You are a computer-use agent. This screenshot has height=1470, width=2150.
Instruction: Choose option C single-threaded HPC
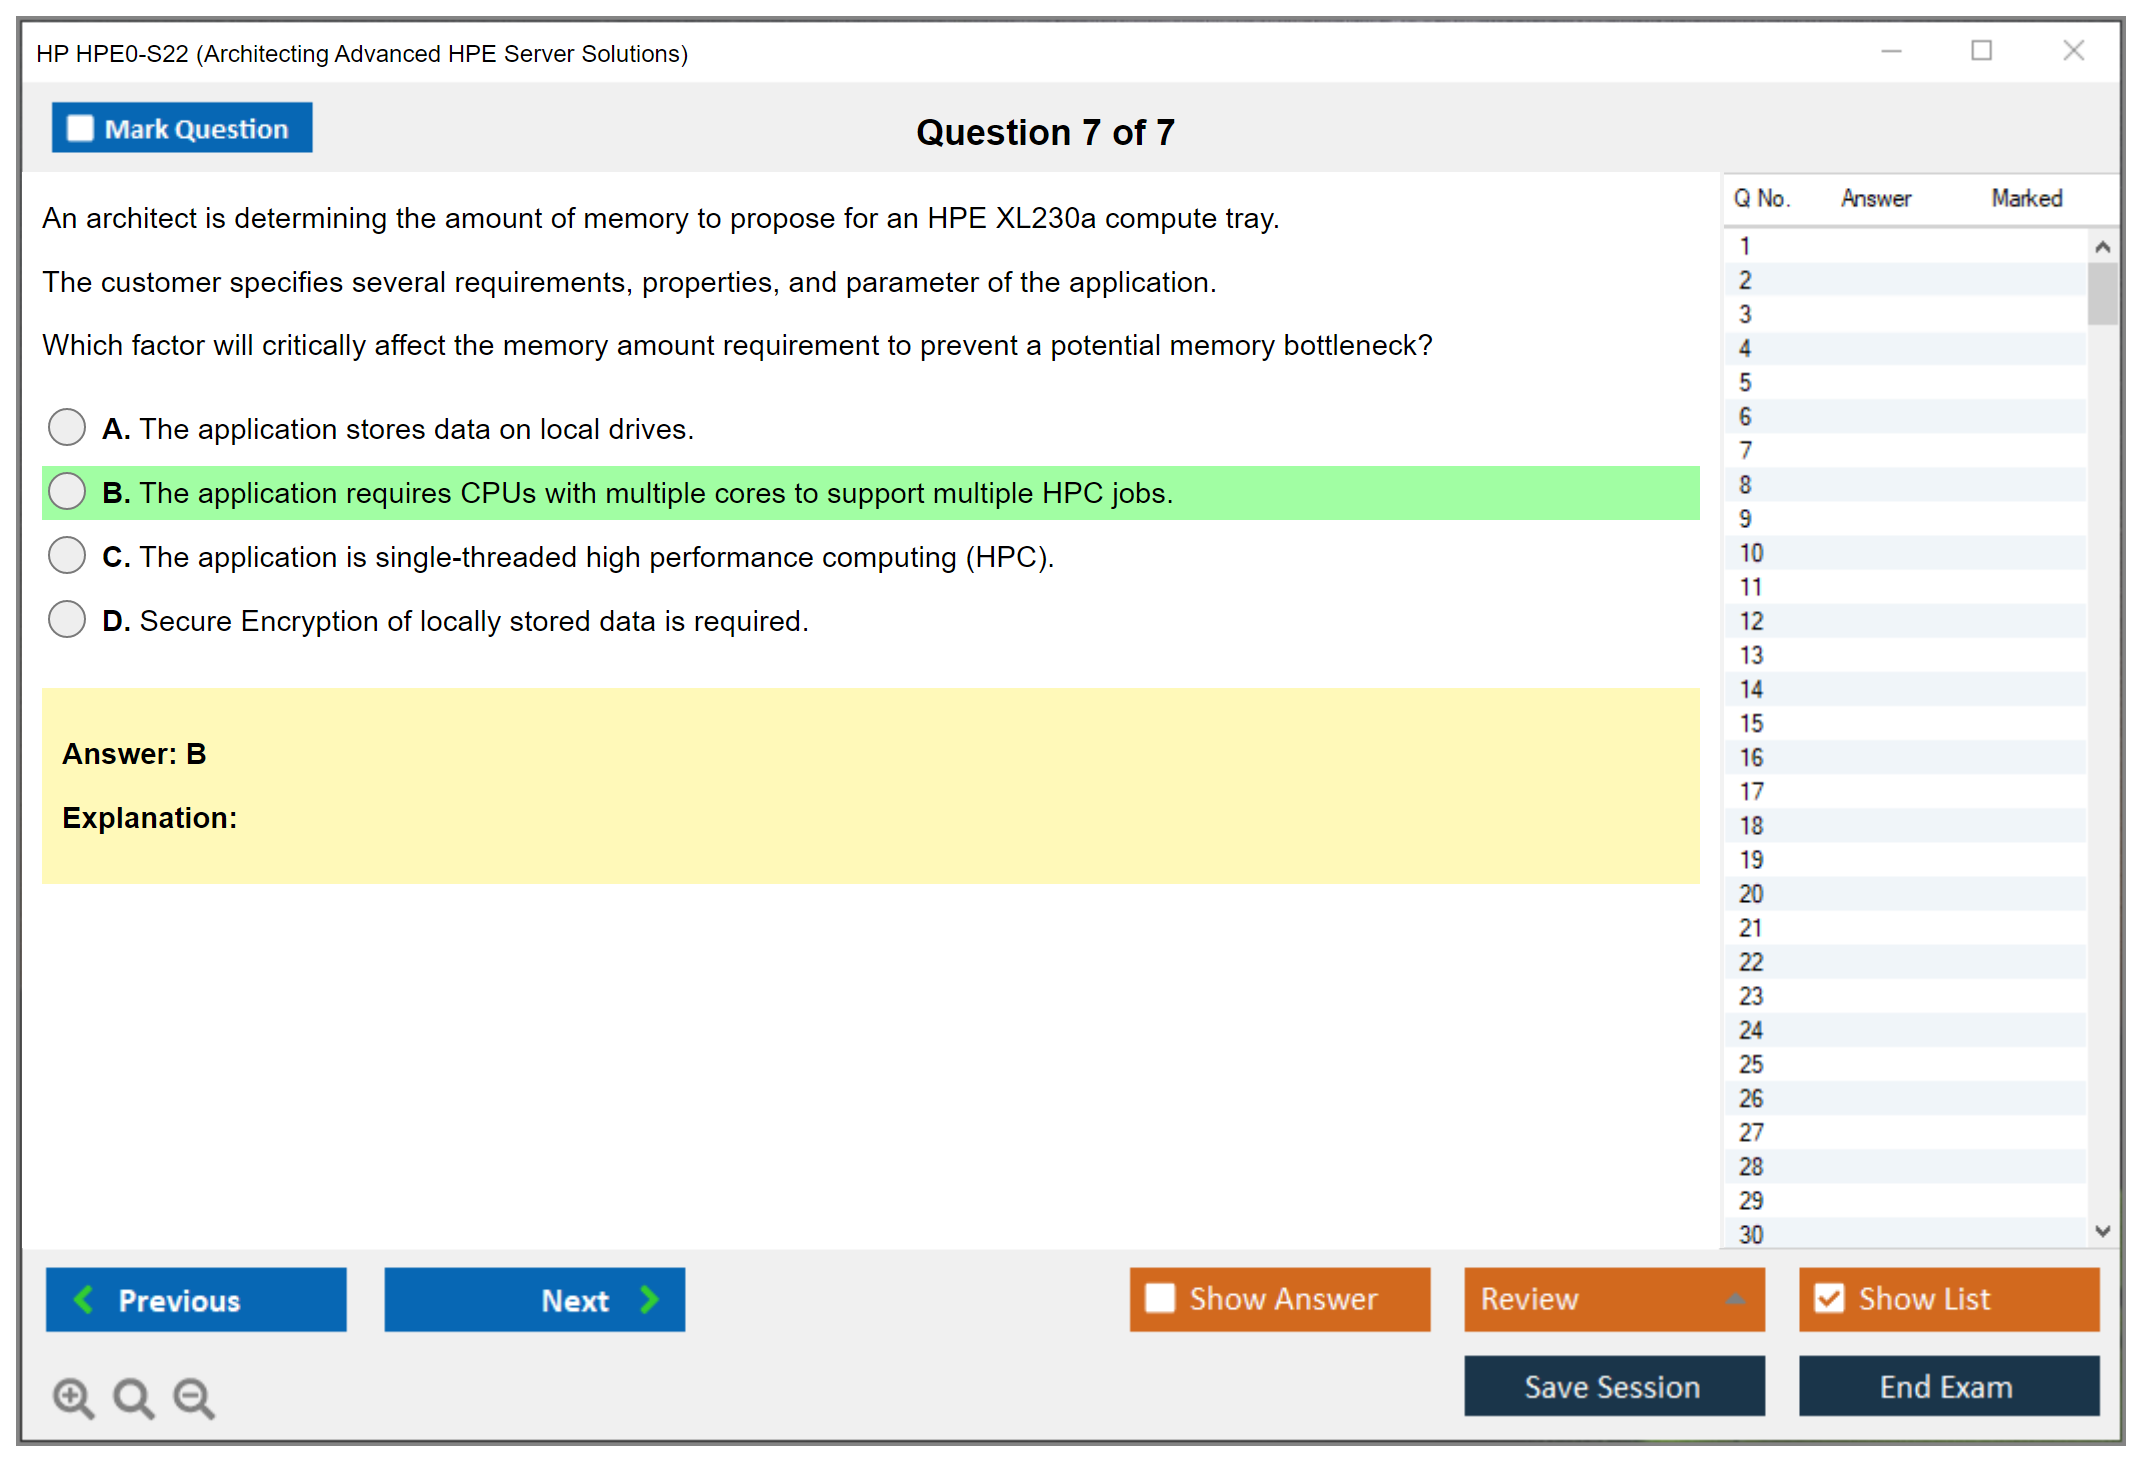(67, 555)
